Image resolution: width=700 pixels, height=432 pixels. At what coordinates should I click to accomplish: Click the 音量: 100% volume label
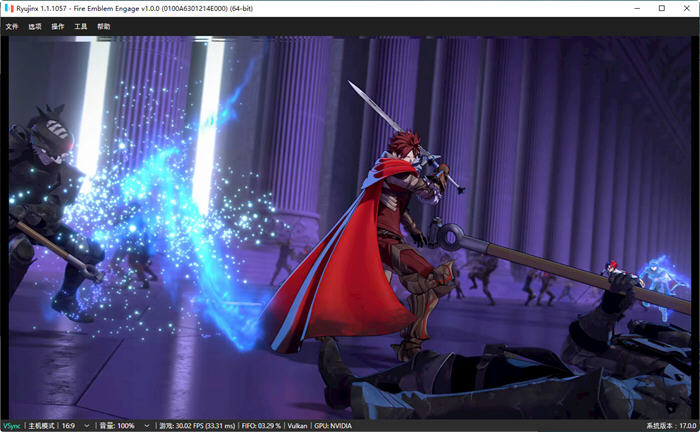click(x=117, y=426)
